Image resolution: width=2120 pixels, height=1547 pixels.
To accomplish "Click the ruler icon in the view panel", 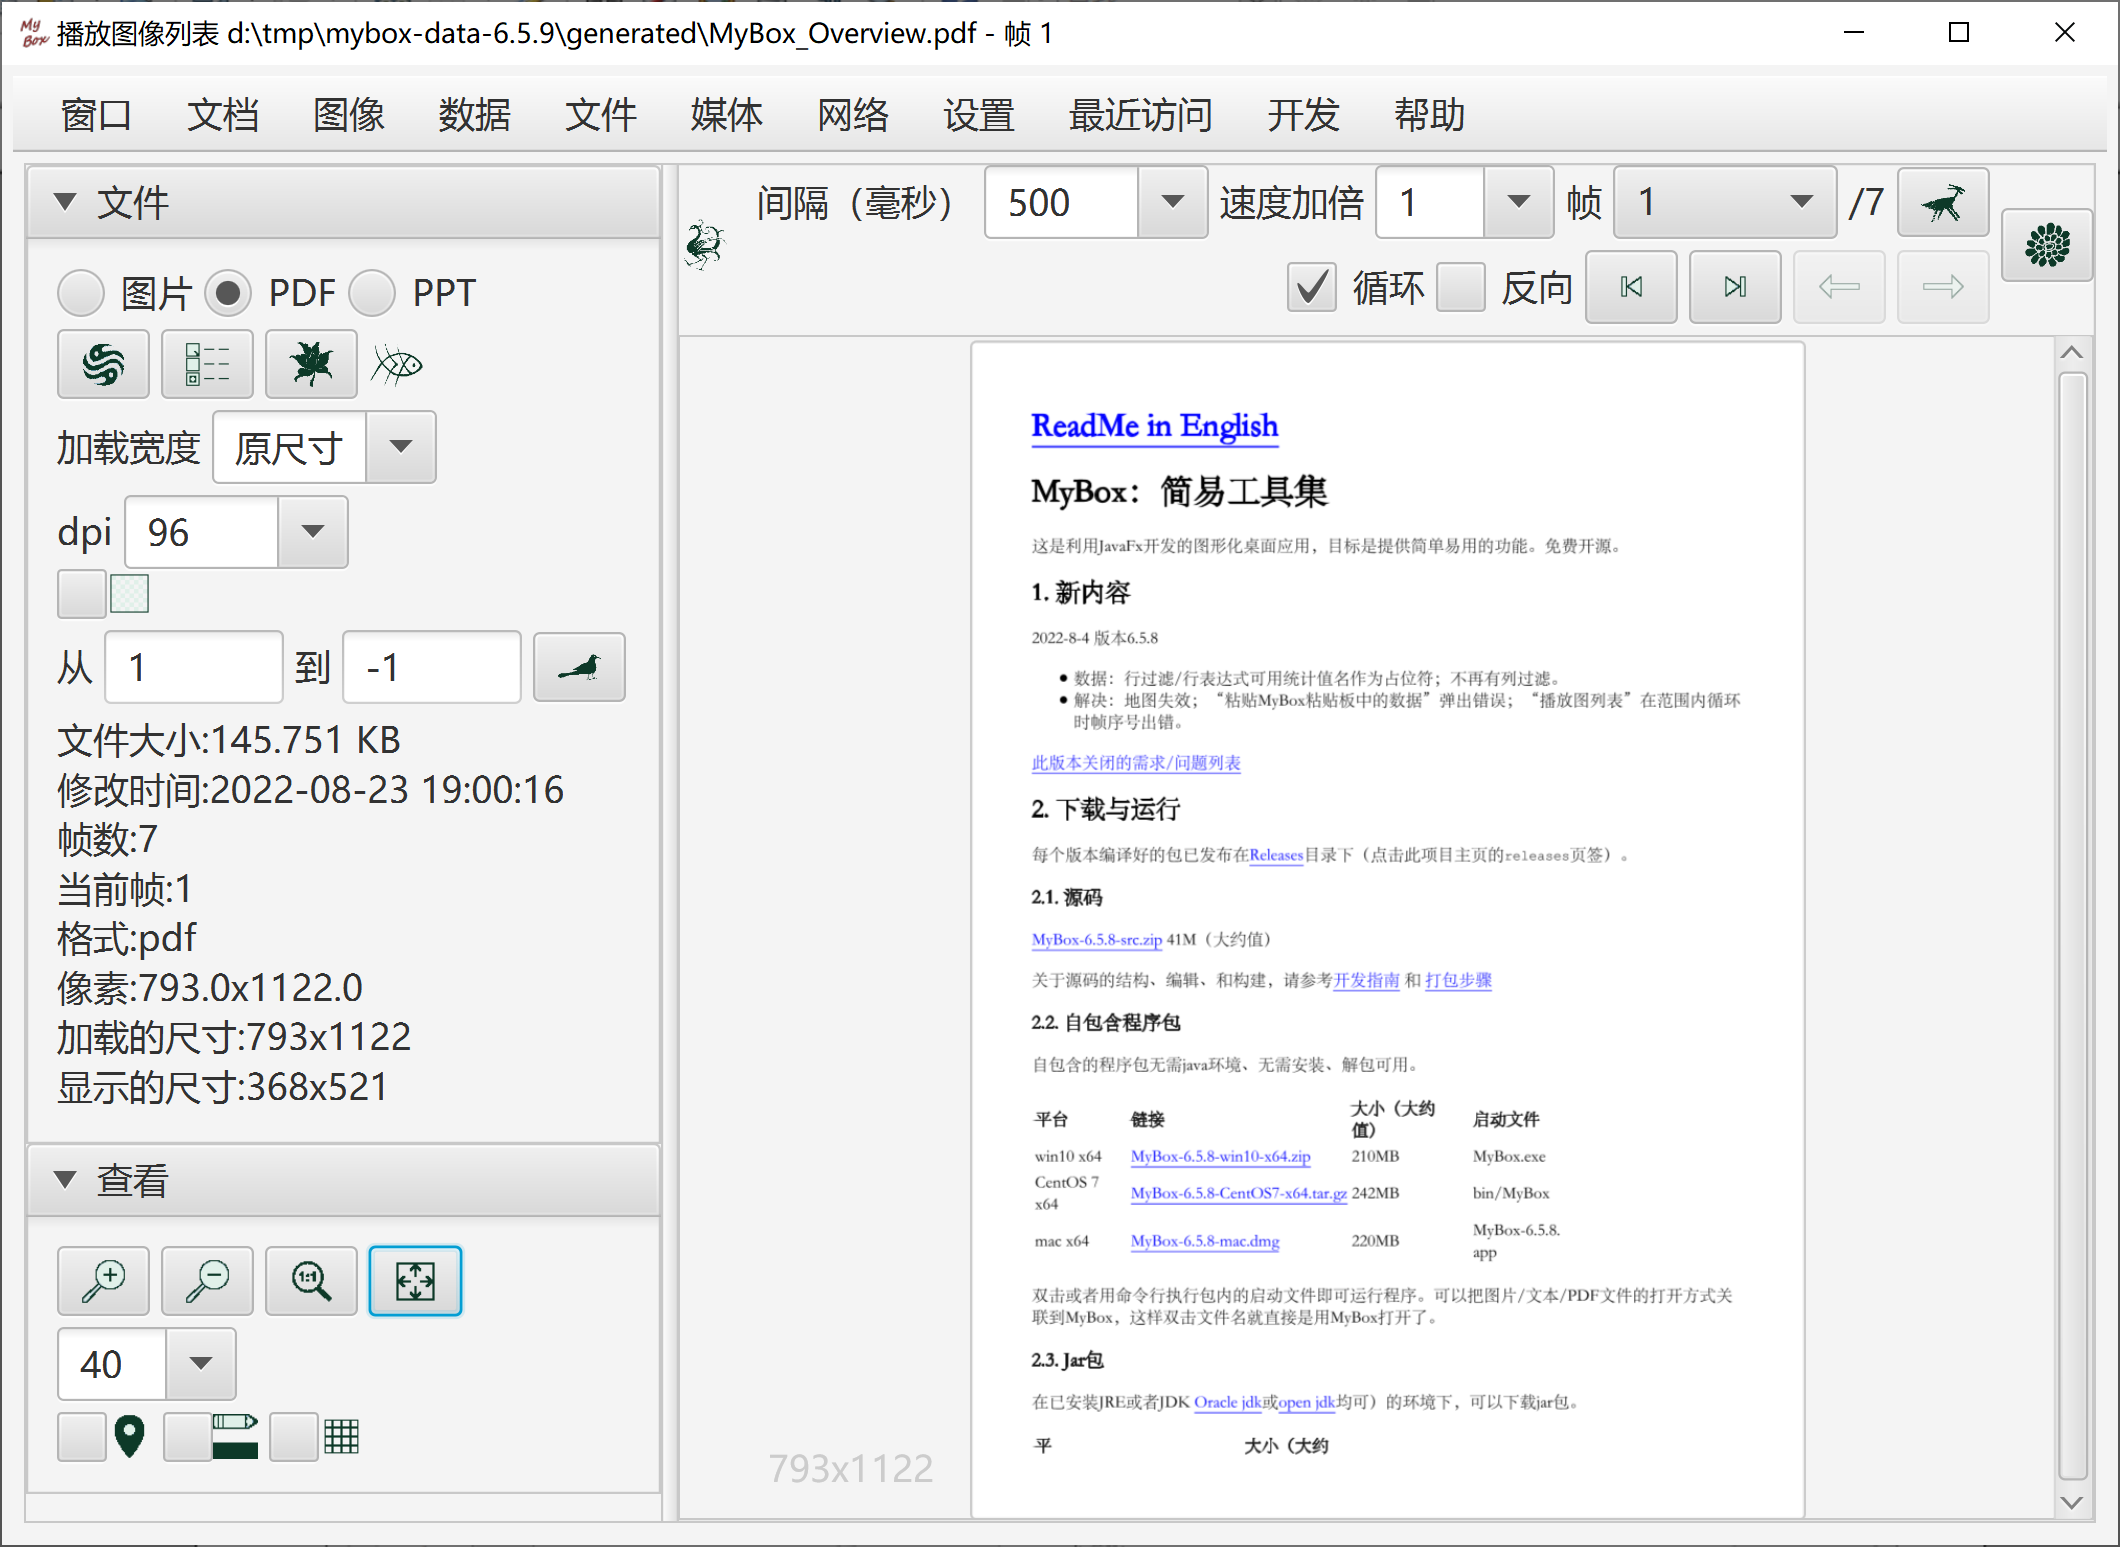I will click(235, 1437).
